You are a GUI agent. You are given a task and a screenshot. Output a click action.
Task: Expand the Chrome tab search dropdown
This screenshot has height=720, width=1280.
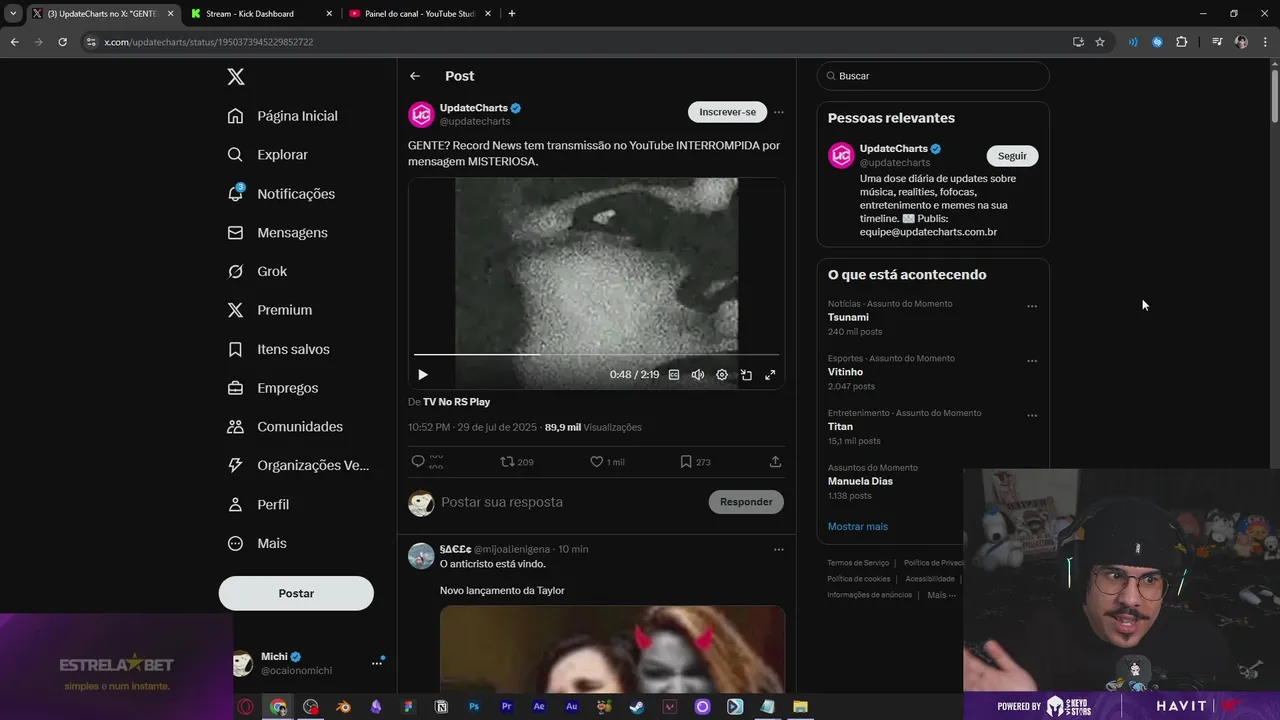(13, 14)
